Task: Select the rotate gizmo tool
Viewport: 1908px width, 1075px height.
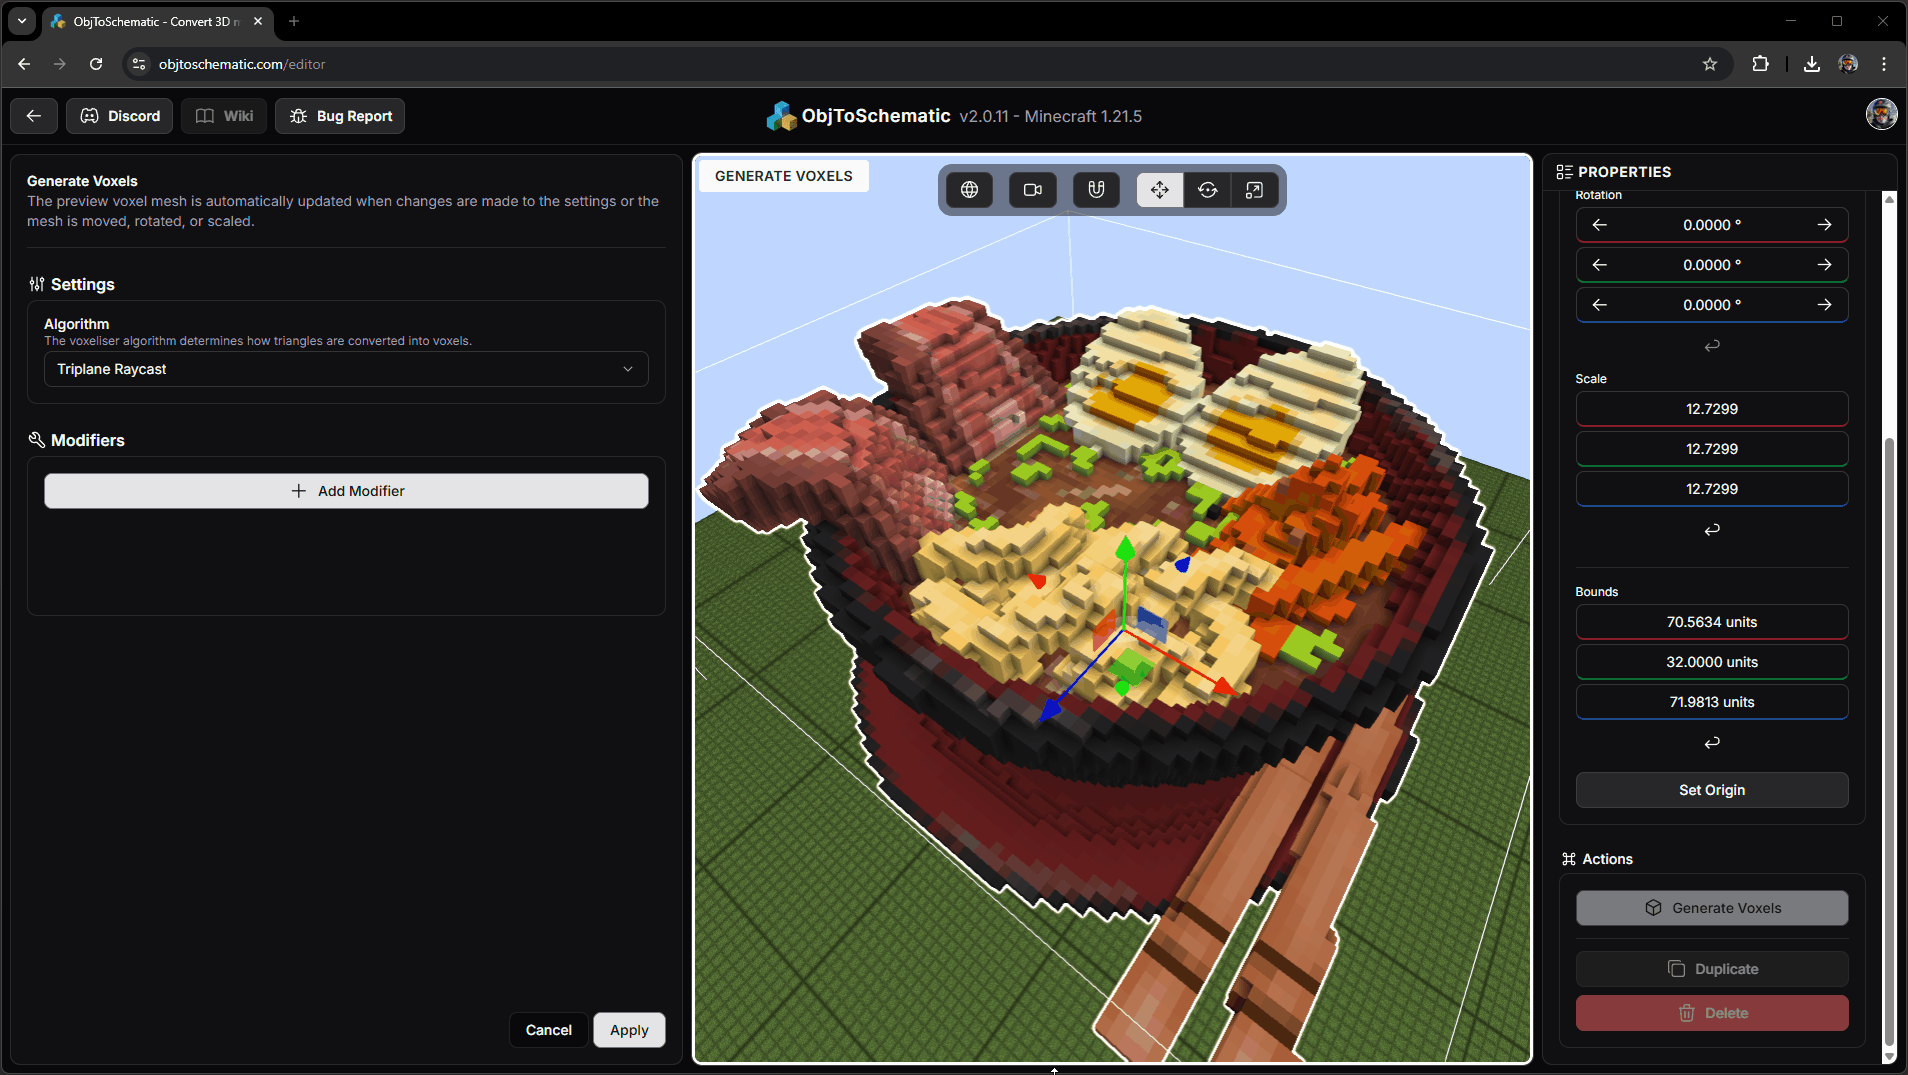Action: click(x=1208, y=190)
